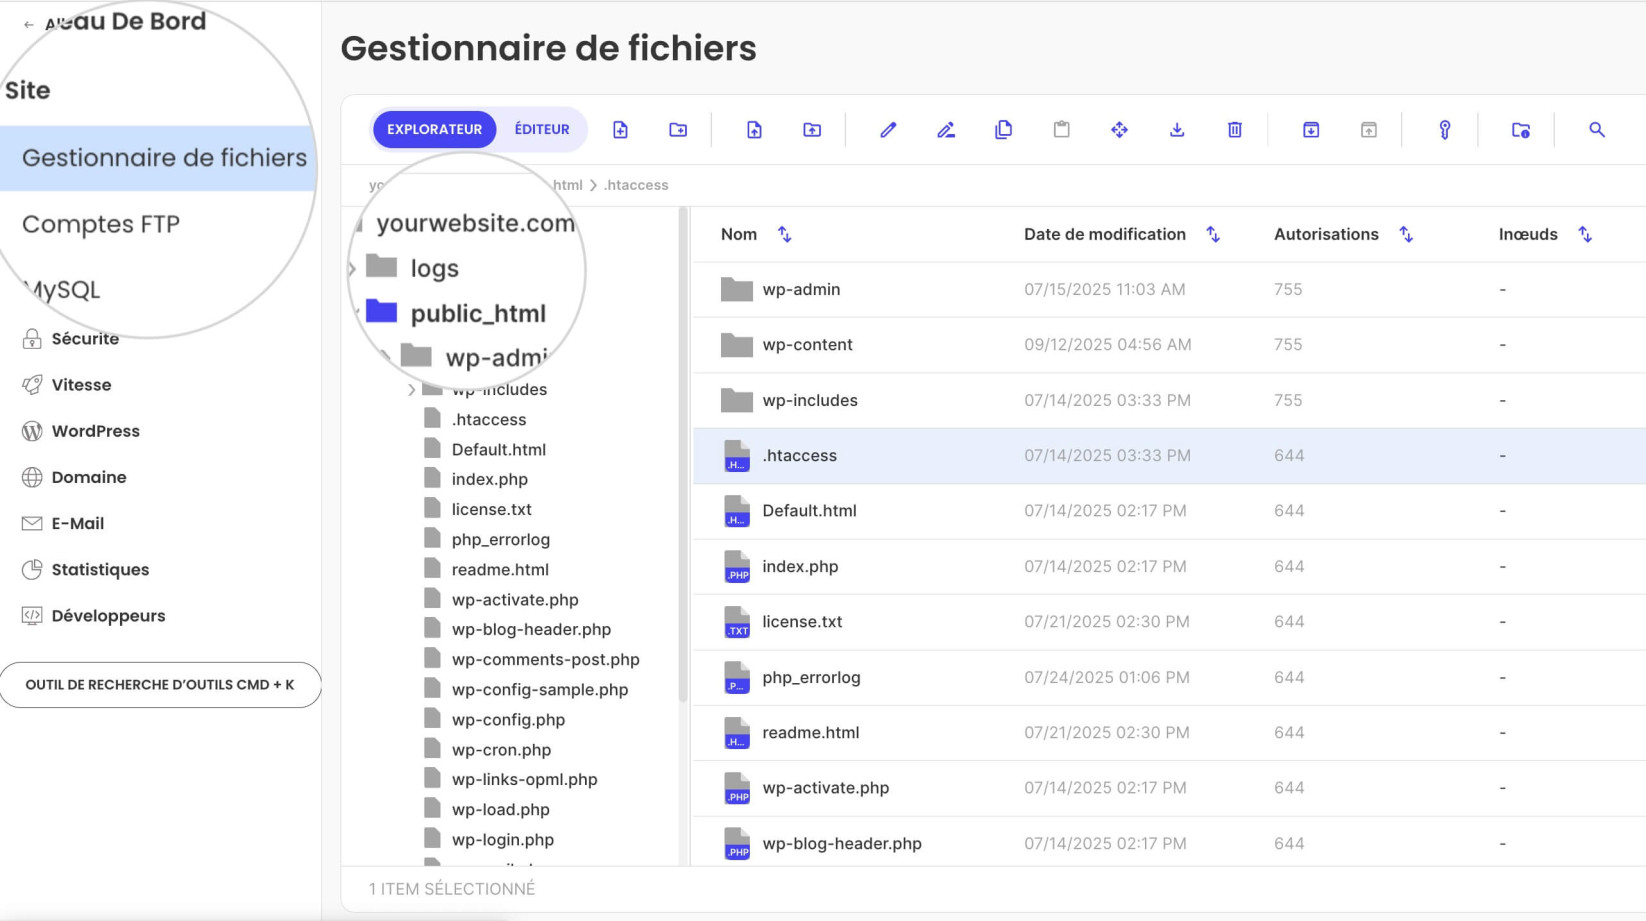Select public_html folder in tree

point(478,313)
